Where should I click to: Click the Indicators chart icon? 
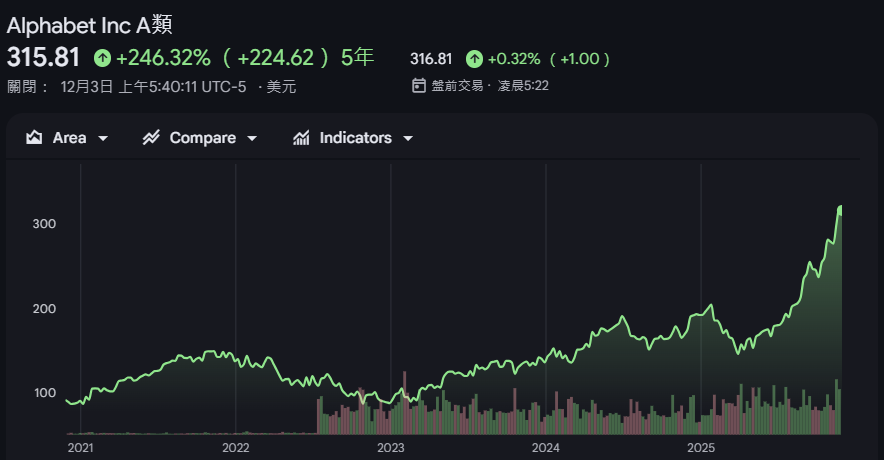(301, 138)
